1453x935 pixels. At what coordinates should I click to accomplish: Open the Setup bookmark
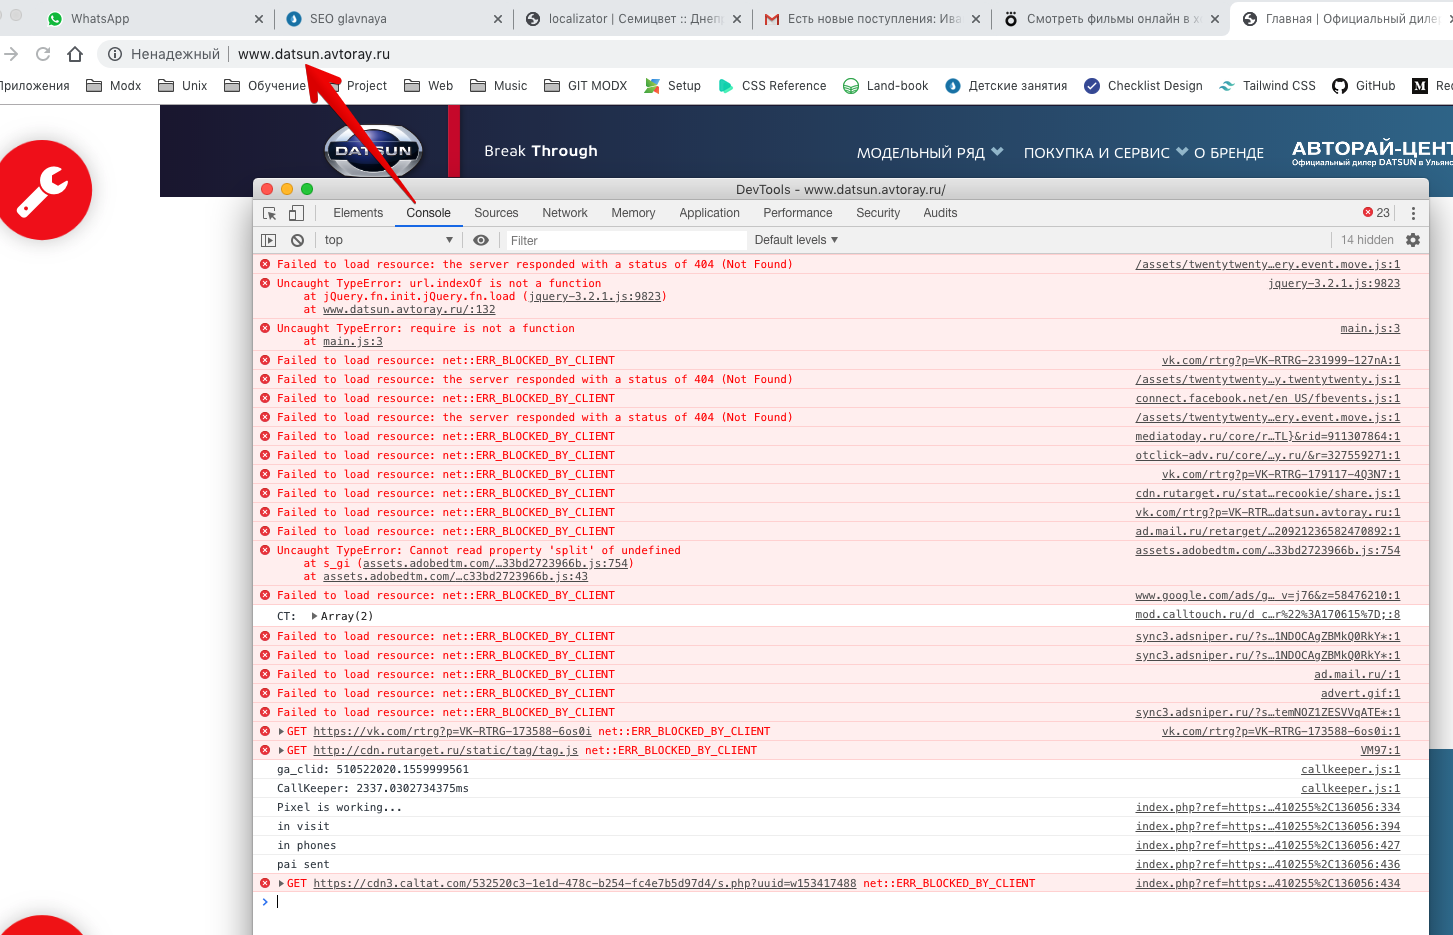click(673, 86)
